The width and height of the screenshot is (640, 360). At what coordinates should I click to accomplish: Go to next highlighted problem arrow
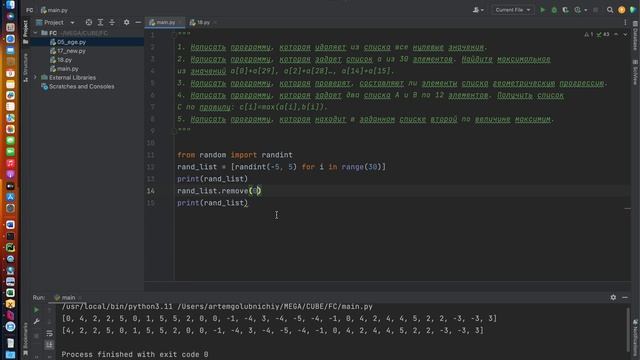point(625,35)
